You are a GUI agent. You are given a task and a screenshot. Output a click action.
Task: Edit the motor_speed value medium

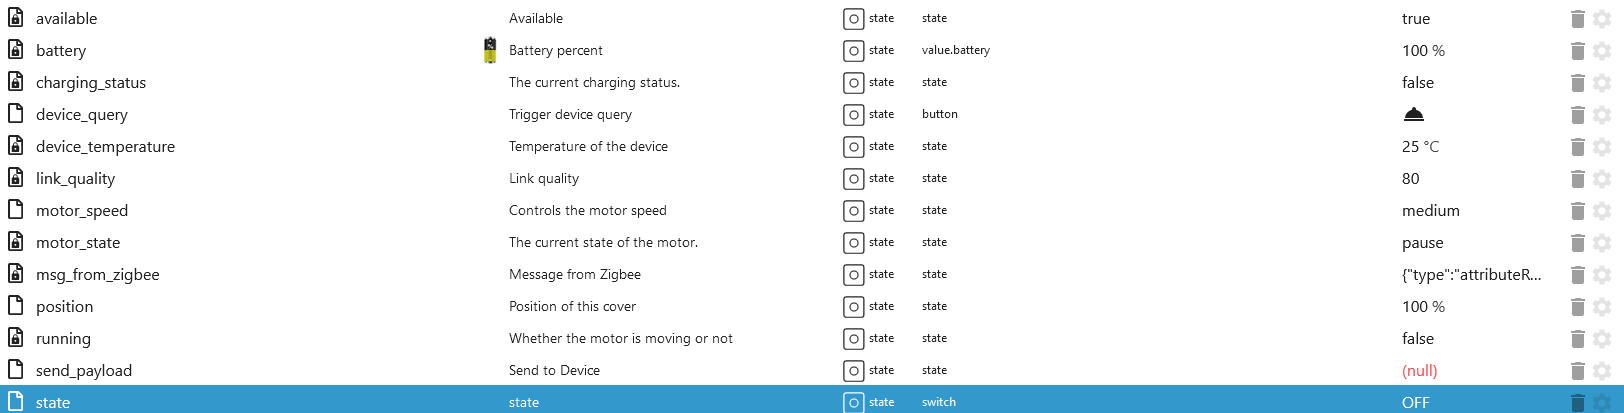pyautogui.click(x=1430, y=211)
